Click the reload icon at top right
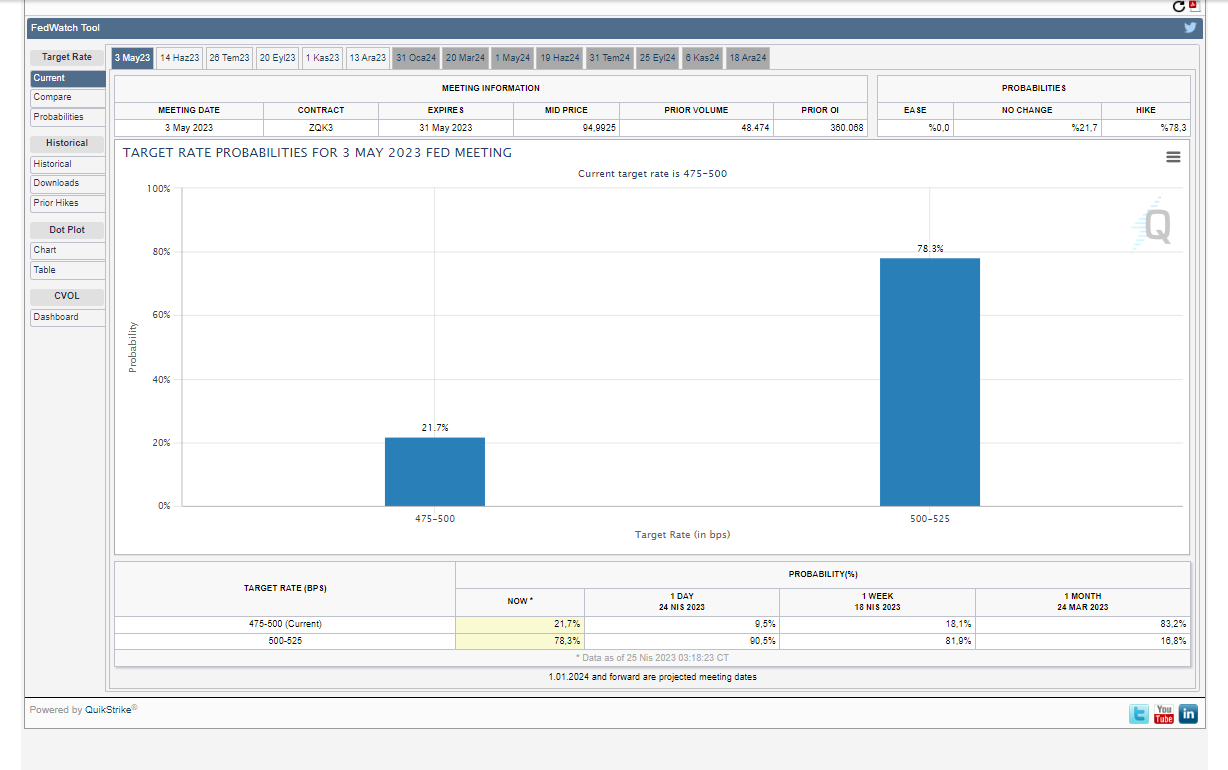This screenshot has height=770, width=1228. coord(1179,7)
